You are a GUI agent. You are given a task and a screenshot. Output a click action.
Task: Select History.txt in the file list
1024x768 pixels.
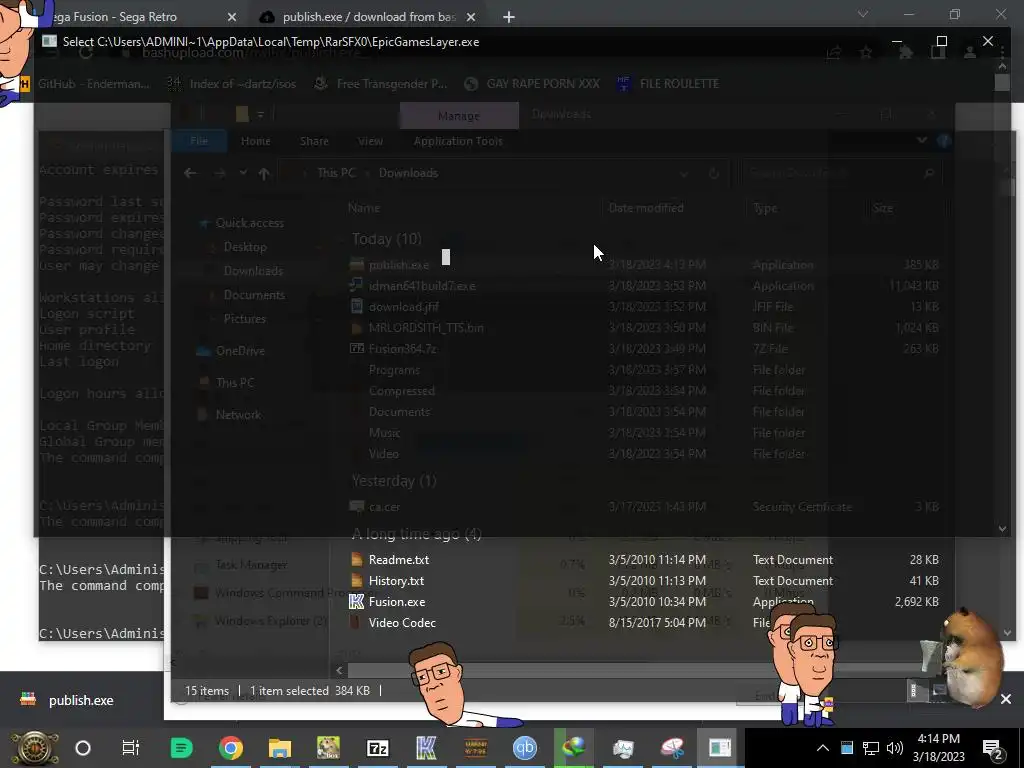[396, 581]
